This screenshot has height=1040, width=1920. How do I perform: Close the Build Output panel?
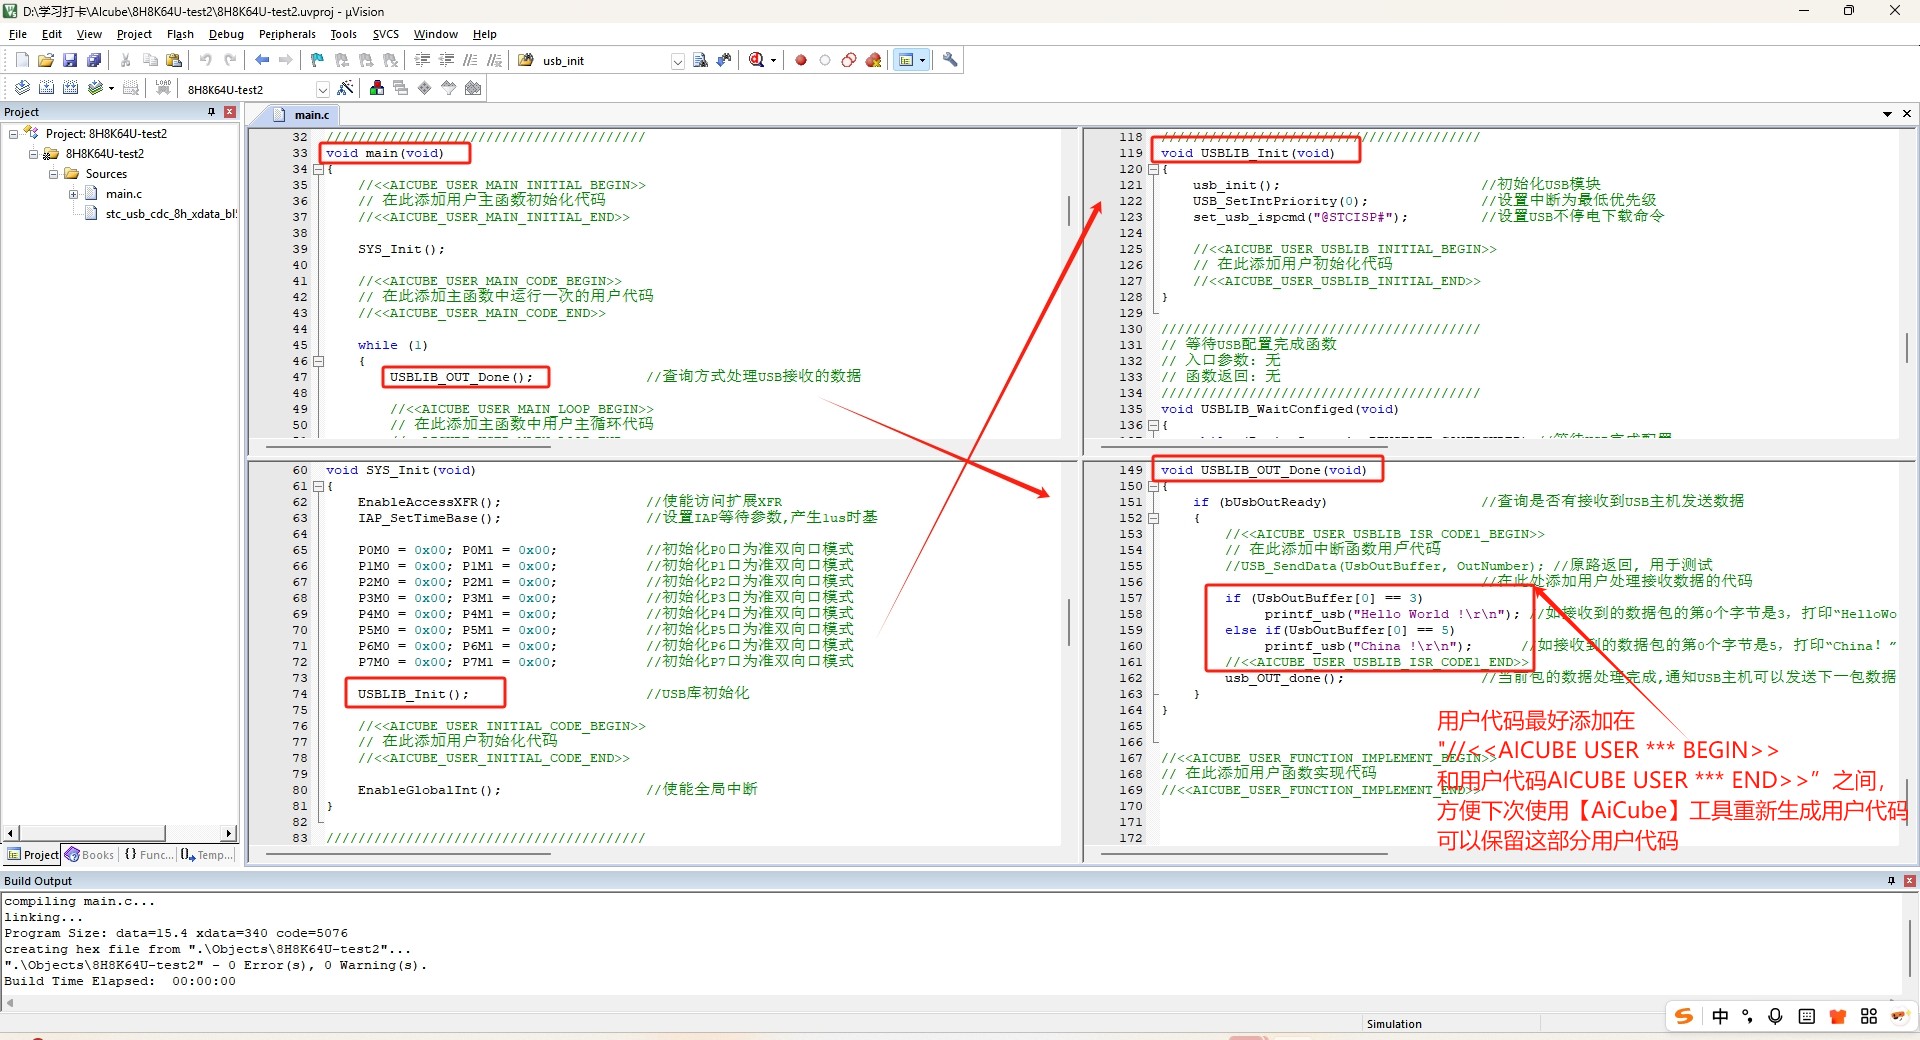1909,881
